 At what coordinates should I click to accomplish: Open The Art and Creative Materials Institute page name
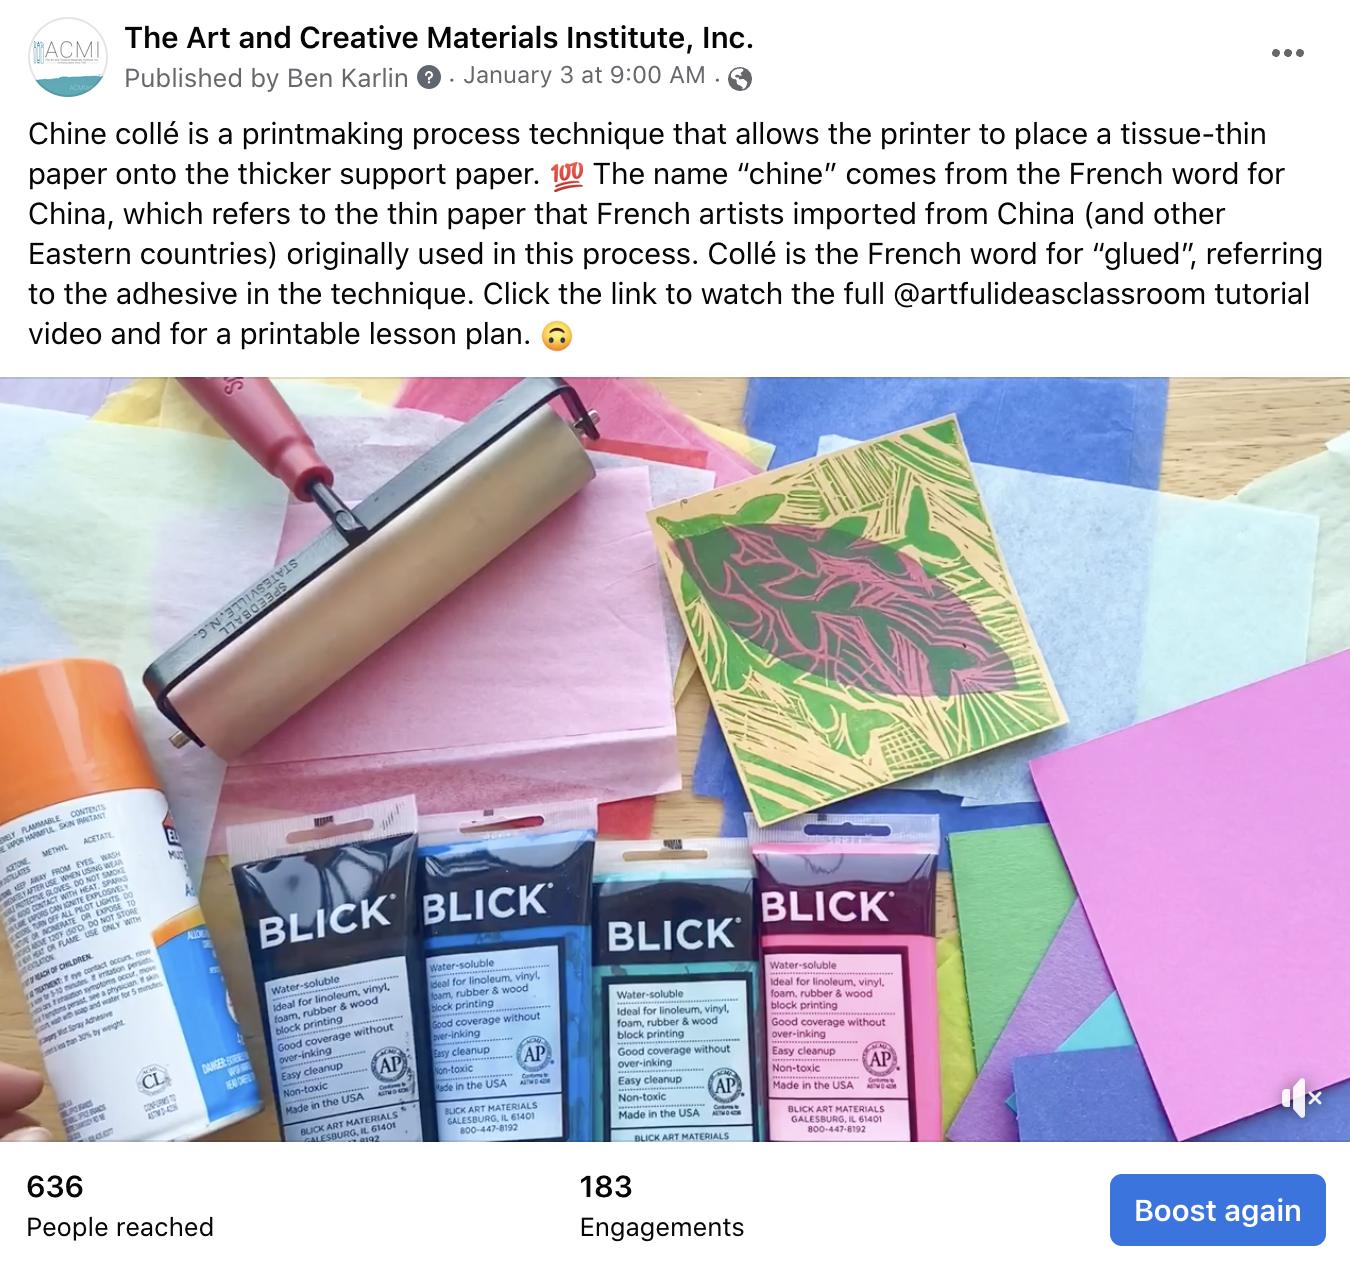click(439, 38)
